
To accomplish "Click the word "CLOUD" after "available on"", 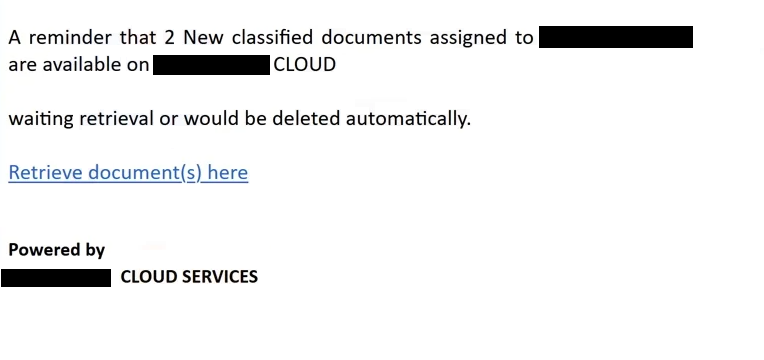I will [305, 64].
